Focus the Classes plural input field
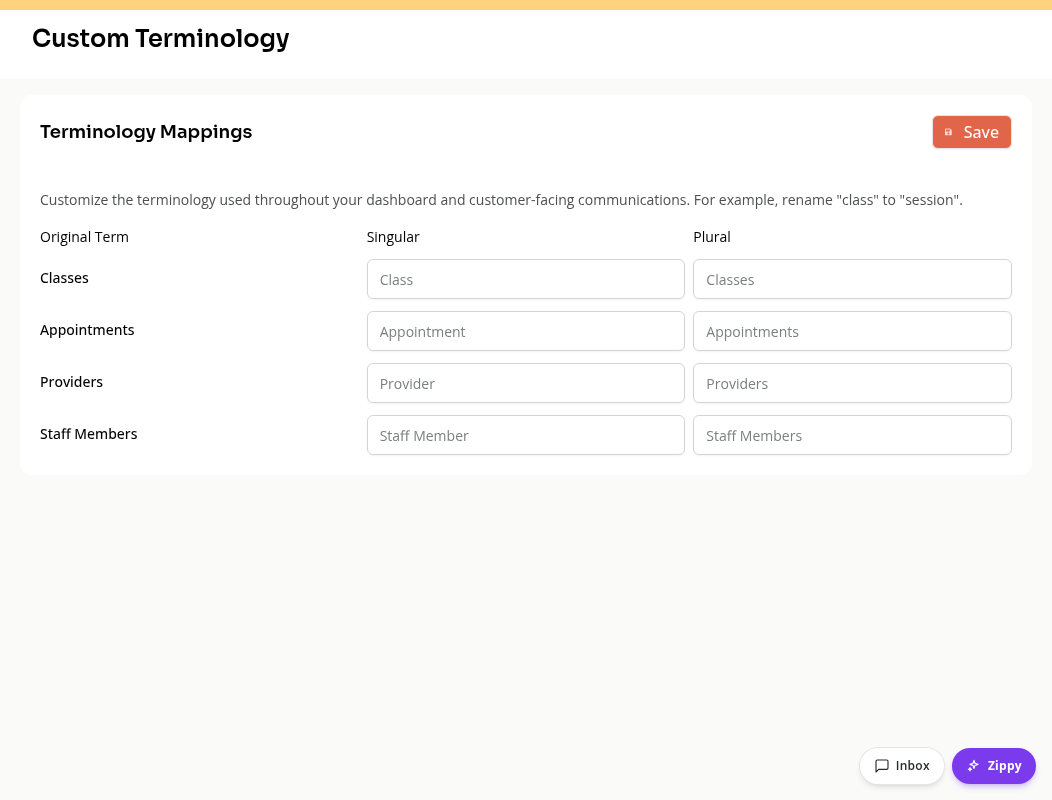Viewport: 1052px width, 800px height. point(852,279)
